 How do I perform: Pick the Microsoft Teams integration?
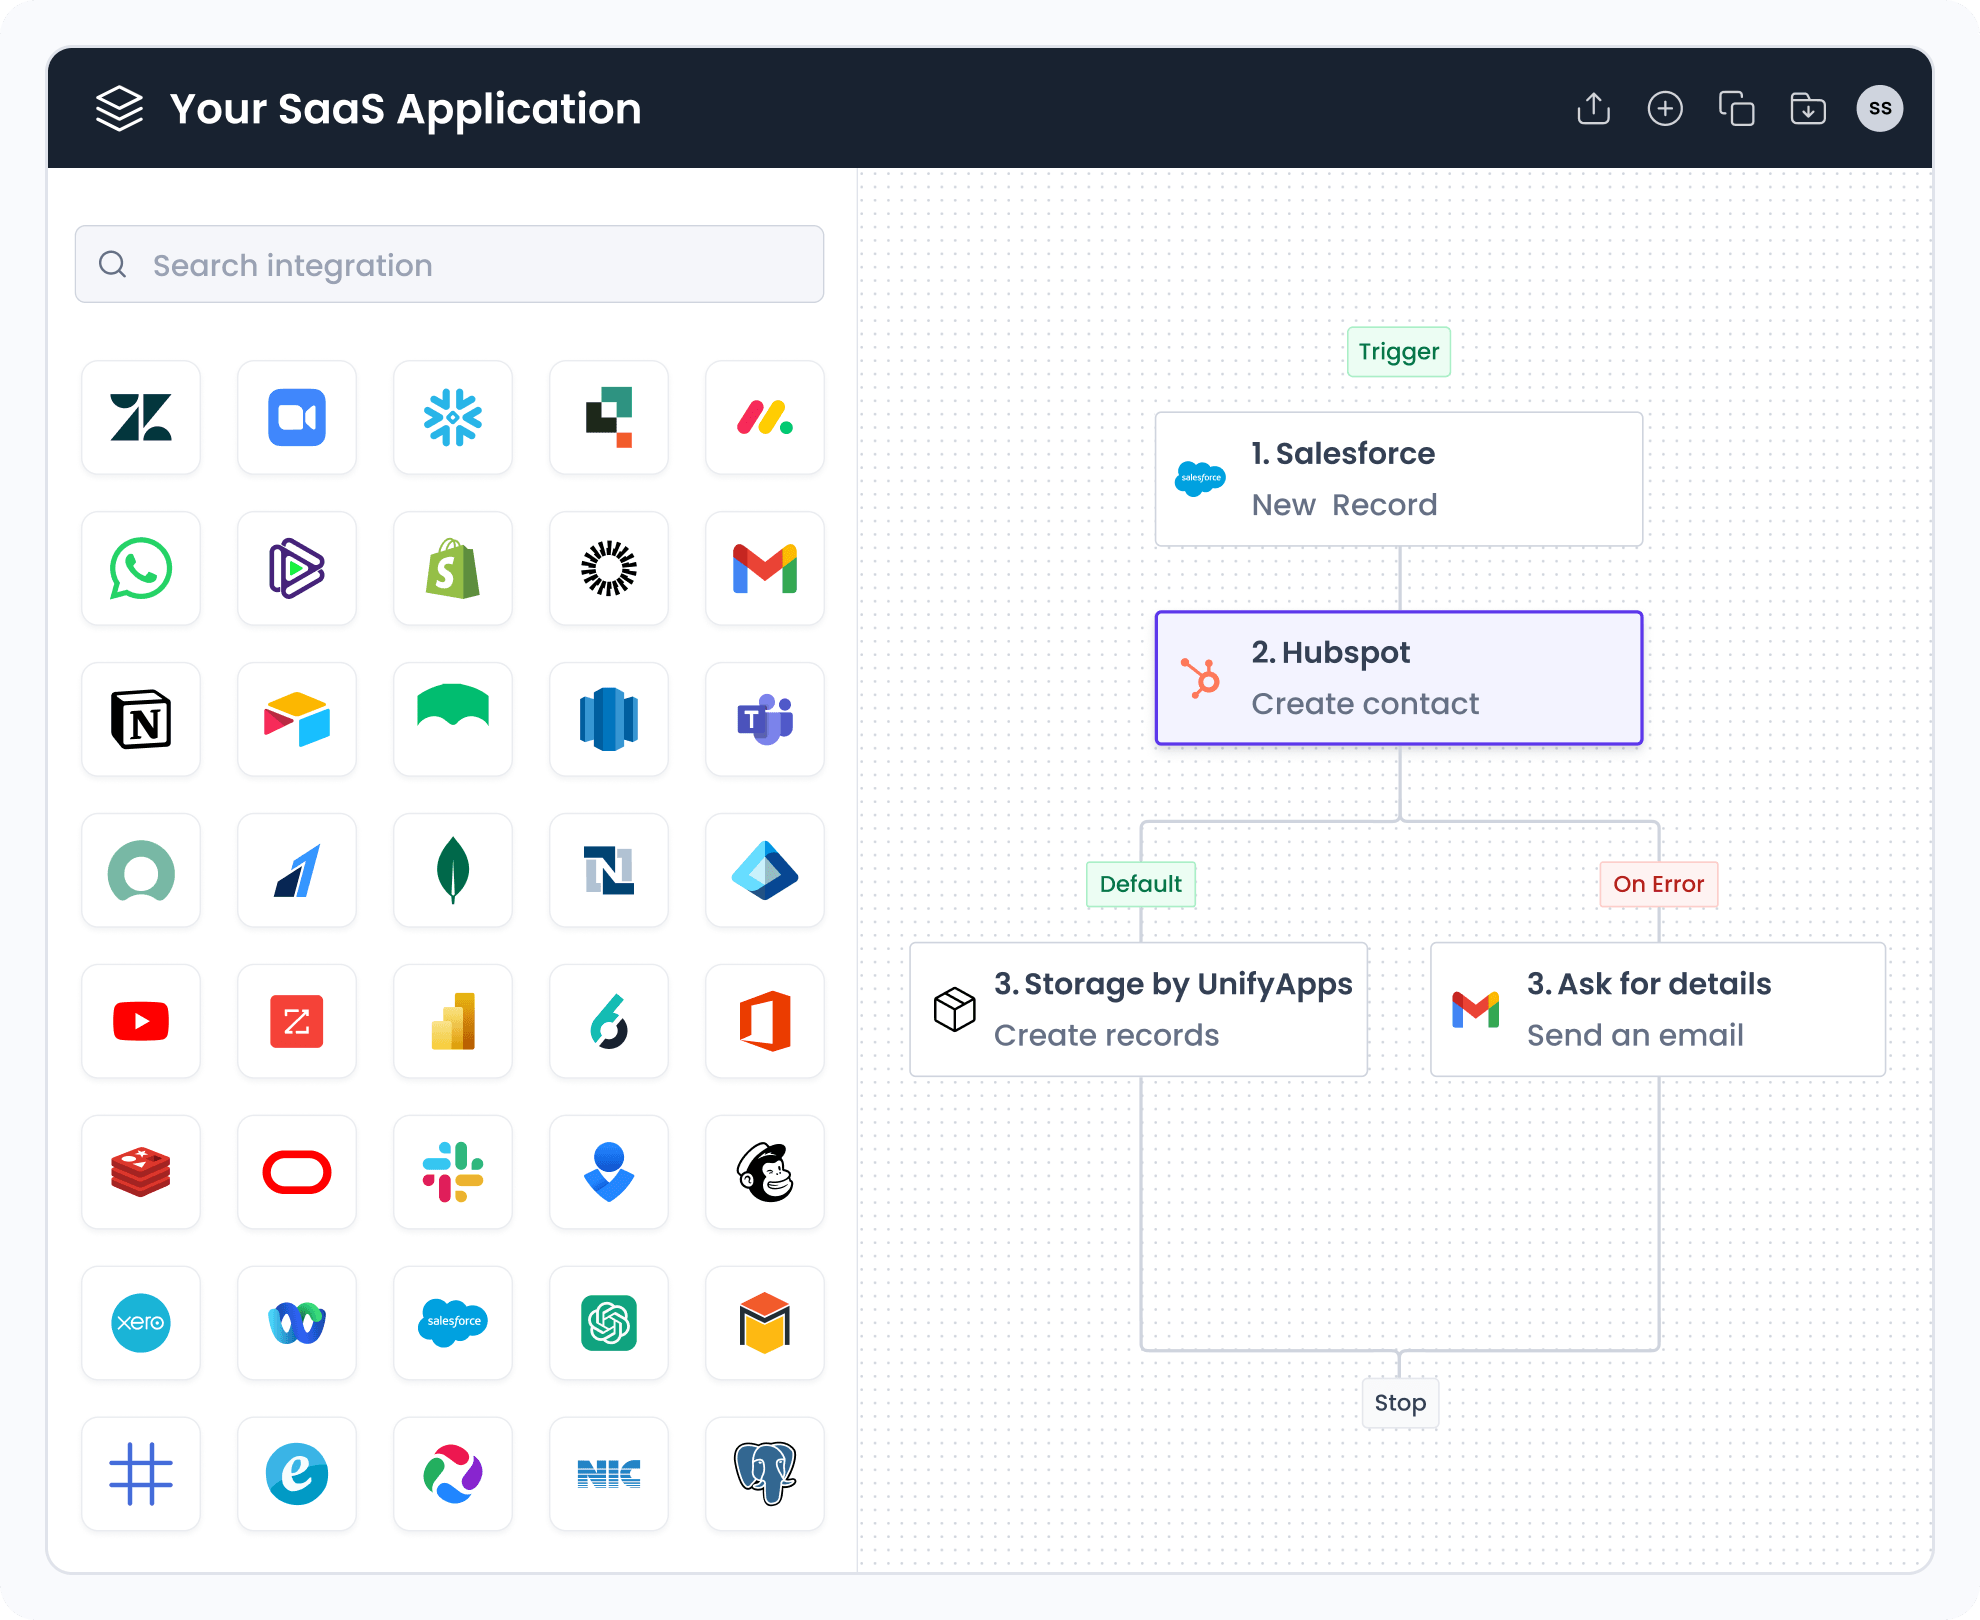pos(765,720)
